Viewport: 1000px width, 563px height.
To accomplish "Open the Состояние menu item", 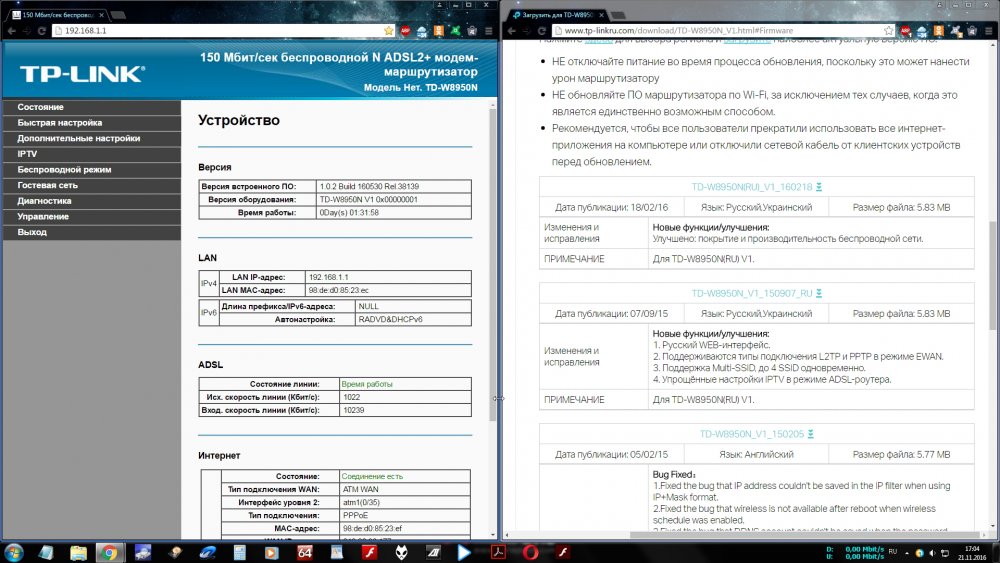I will (41, 107).
